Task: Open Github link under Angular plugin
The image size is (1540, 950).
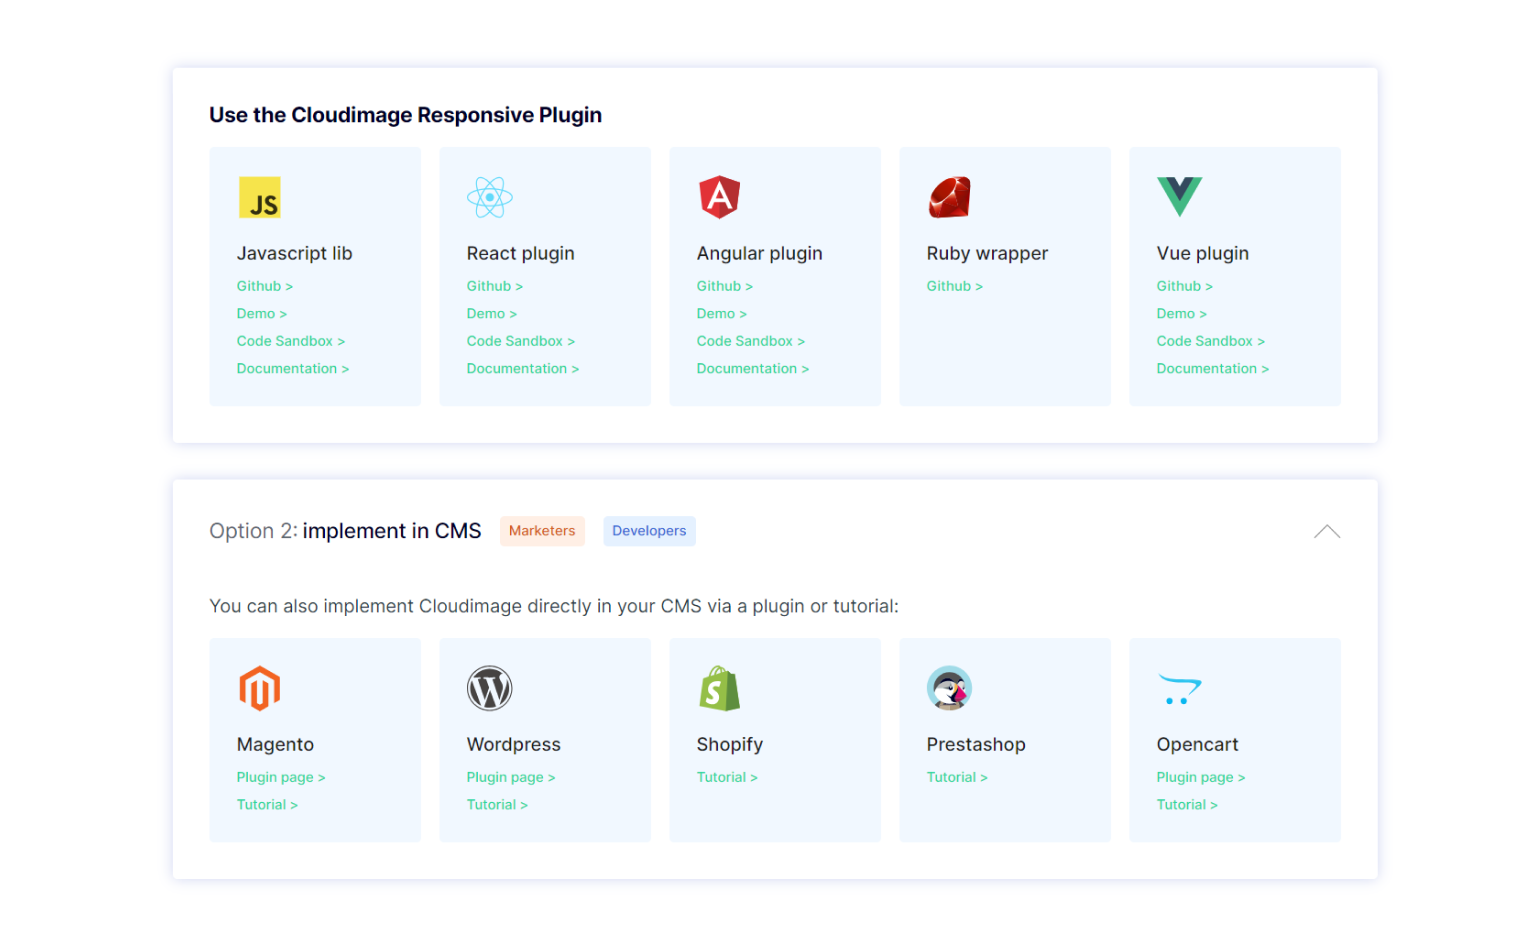Action: point(725,286)
